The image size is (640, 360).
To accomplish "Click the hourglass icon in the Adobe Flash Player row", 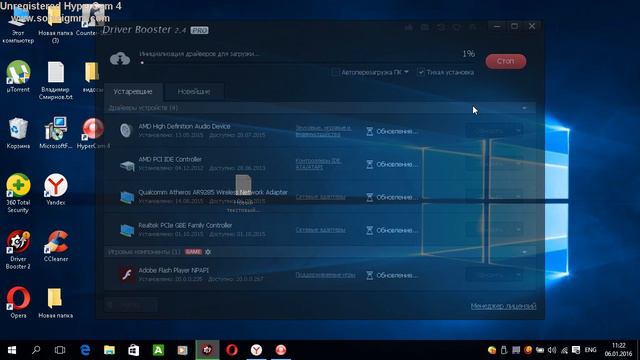I will click(x=370, y=276).
